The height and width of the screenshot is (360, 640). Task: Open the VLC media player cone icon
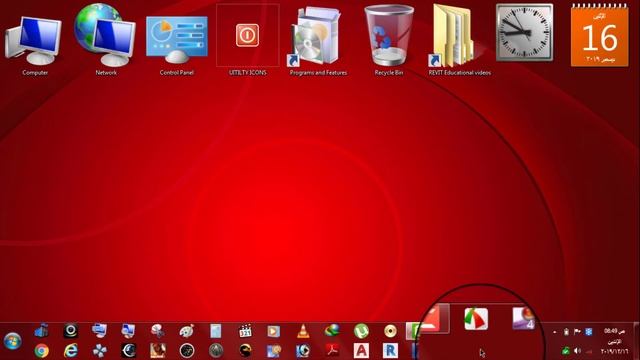click(x=303, y=331)
